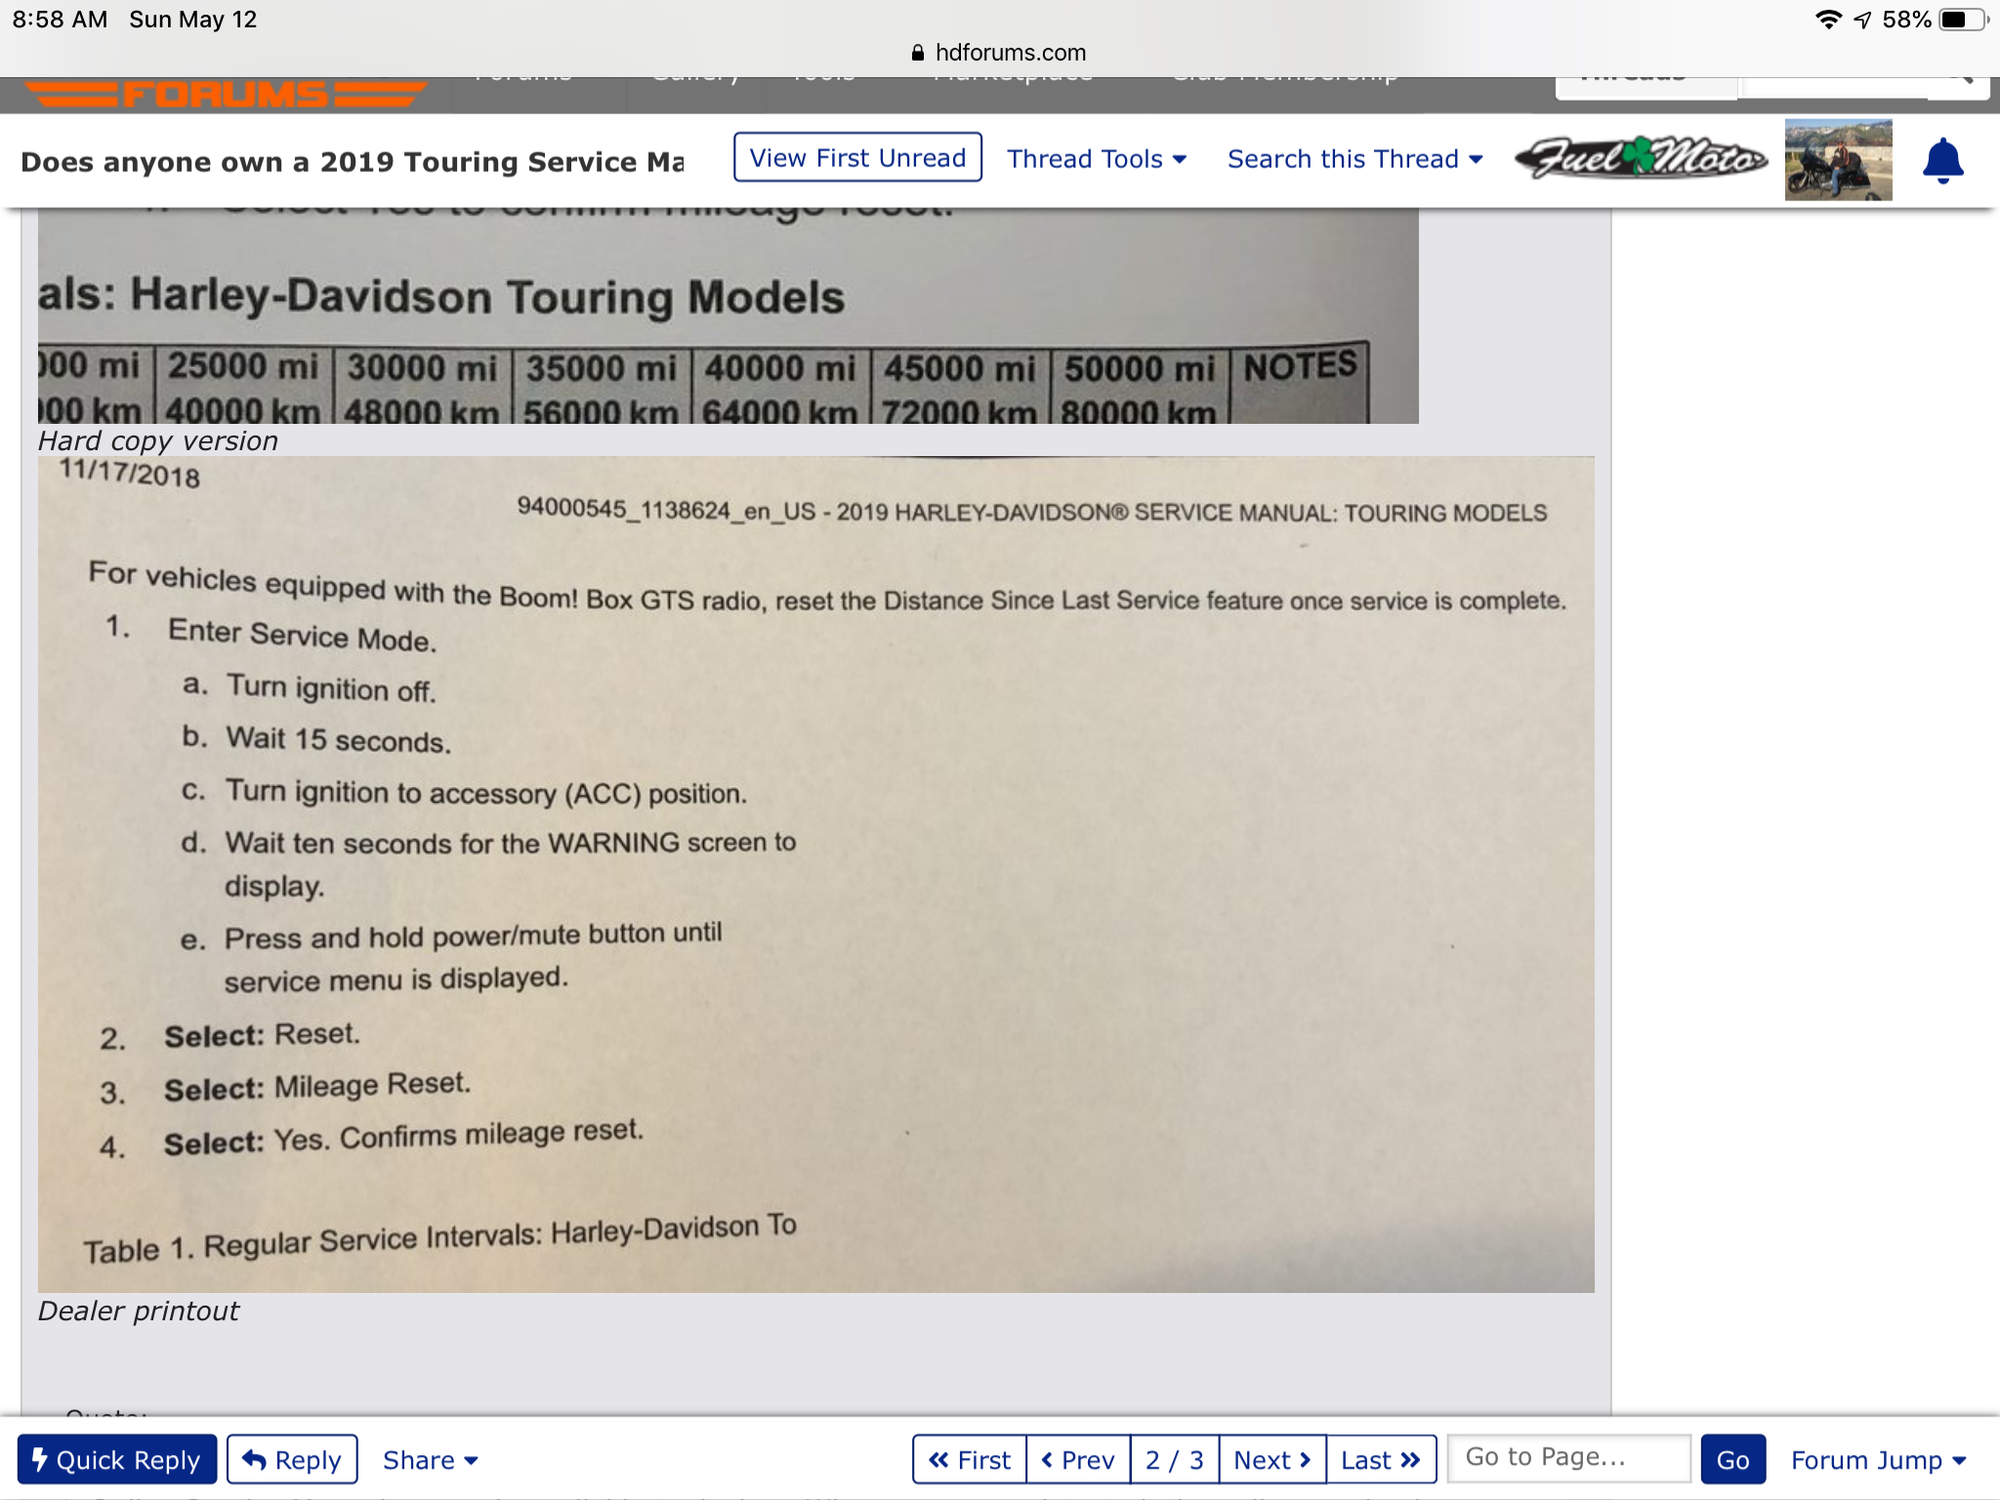The height and width of the screenshot is (1500, 2000).
Task: Open Thread Tools dropdown menu
Action: (1096, 159)
